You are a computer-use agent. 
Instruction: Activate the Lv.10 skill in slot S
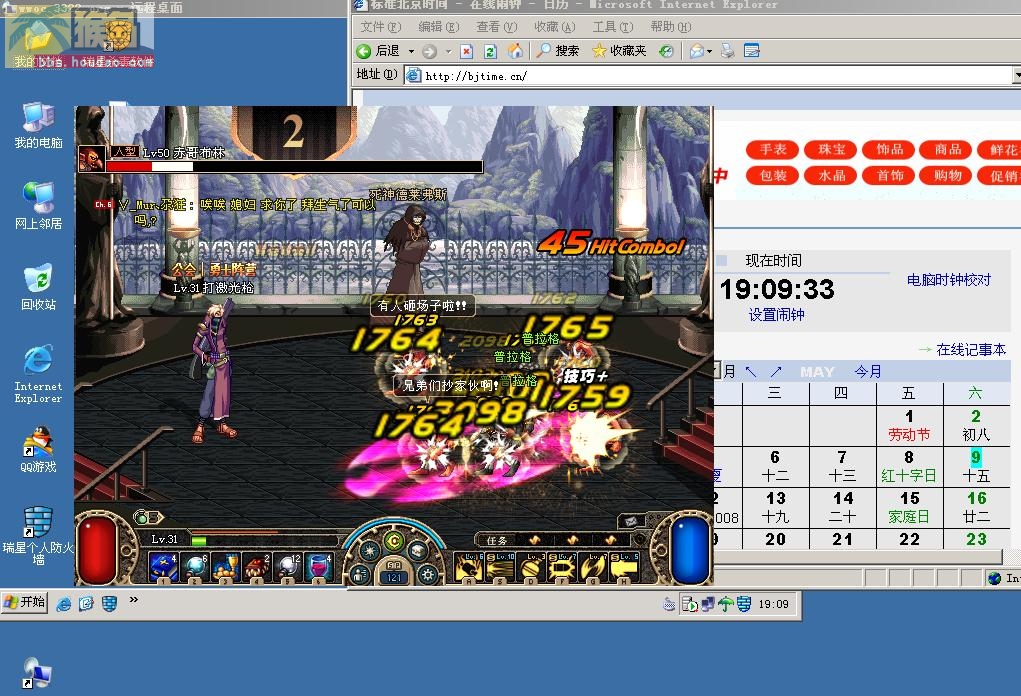tap(499, 567)
